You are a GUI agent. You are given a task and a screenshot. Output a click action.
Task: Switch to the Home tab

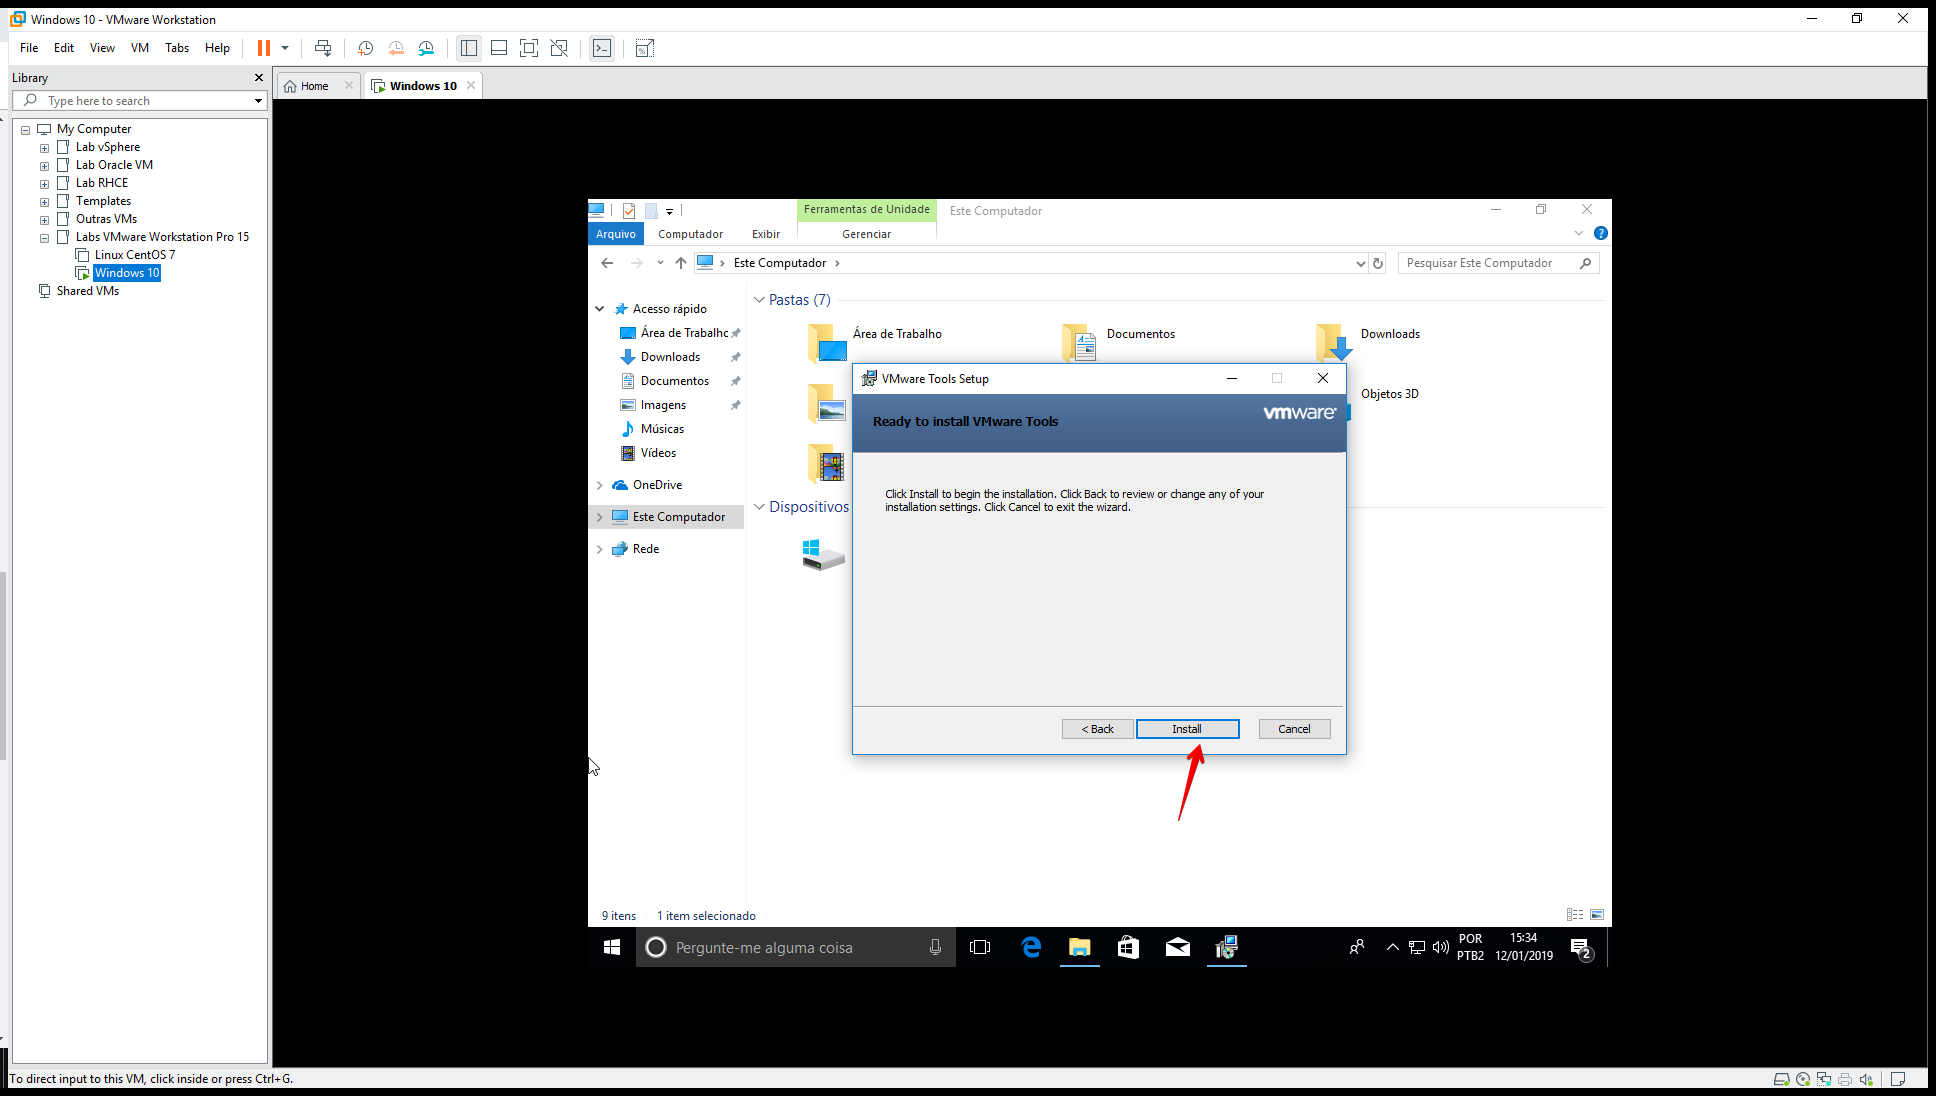click(x=314, y=86)
